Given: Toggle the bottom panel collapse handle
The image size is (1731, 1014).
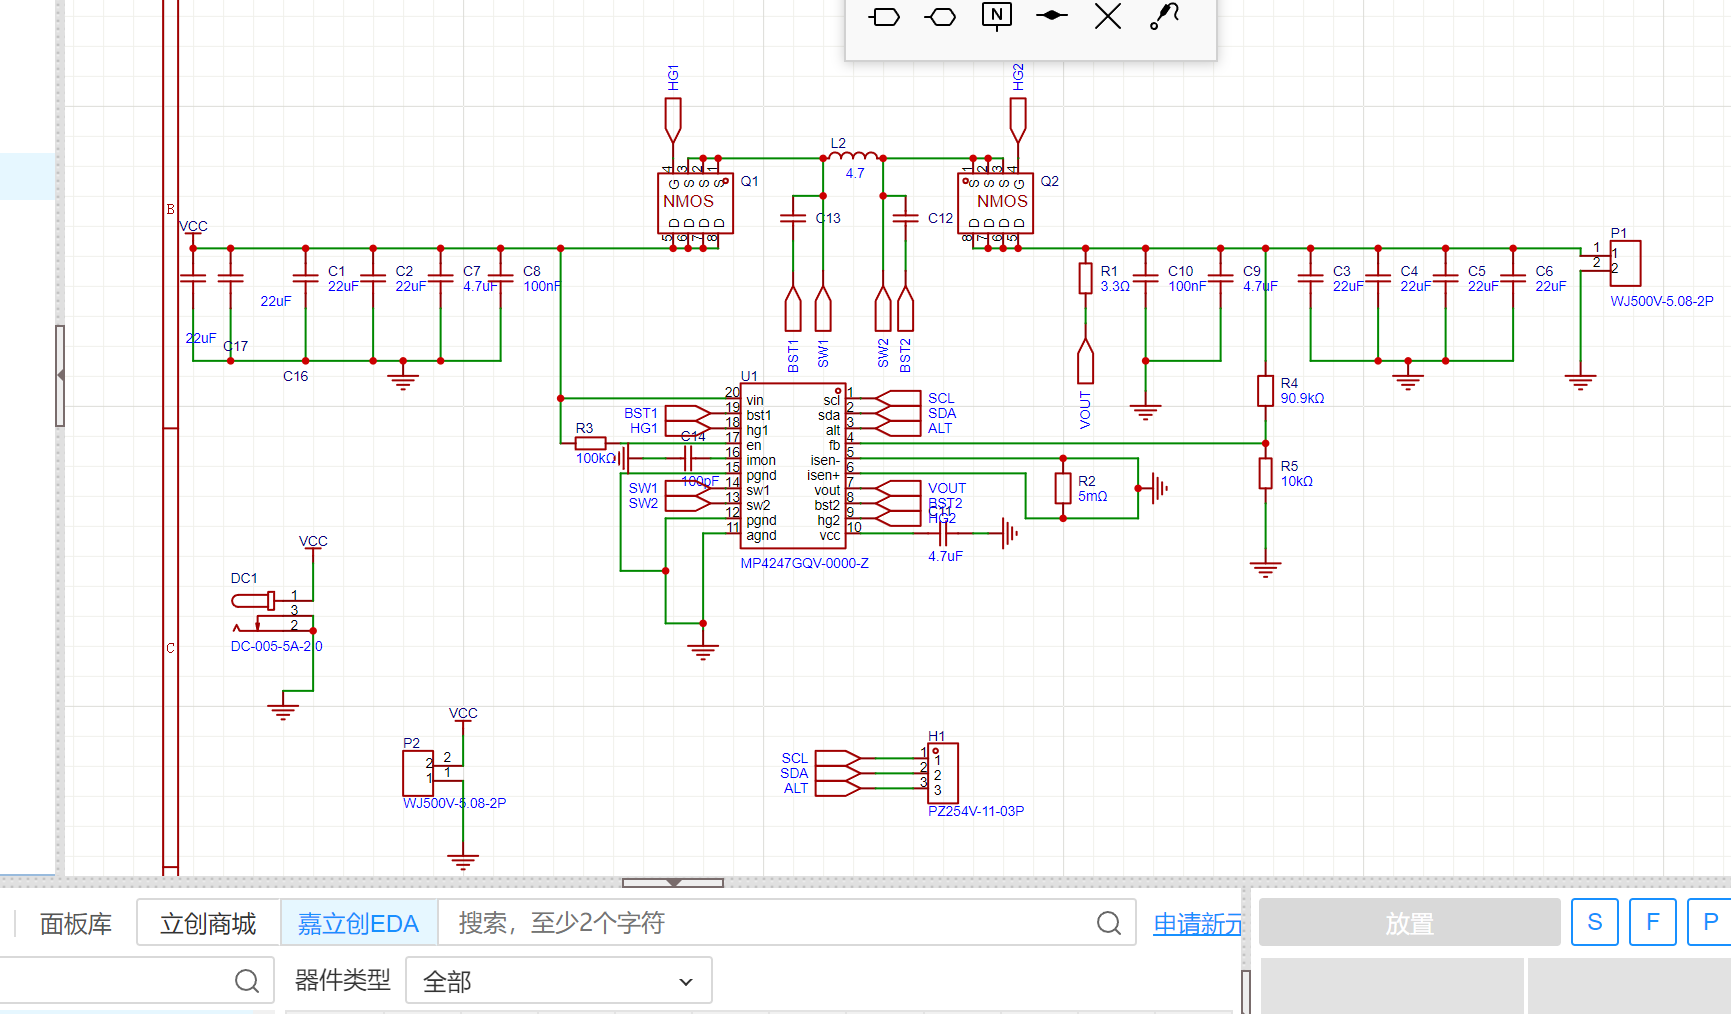Looking at the screenshot, I should (x=673, y=883).
